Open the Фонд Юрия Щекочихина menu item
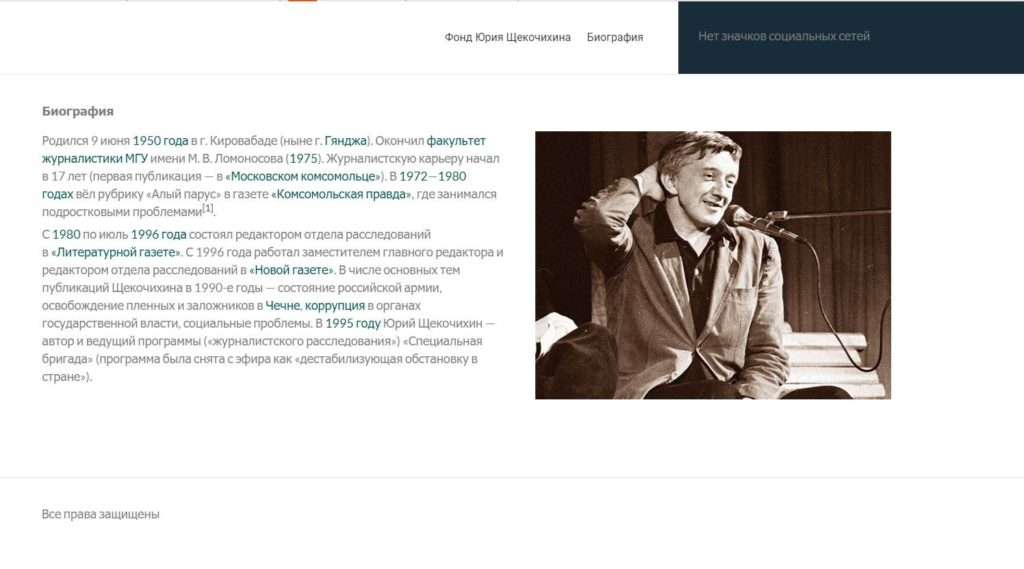This screenshot has height=569, width=1024. (507, 37)
